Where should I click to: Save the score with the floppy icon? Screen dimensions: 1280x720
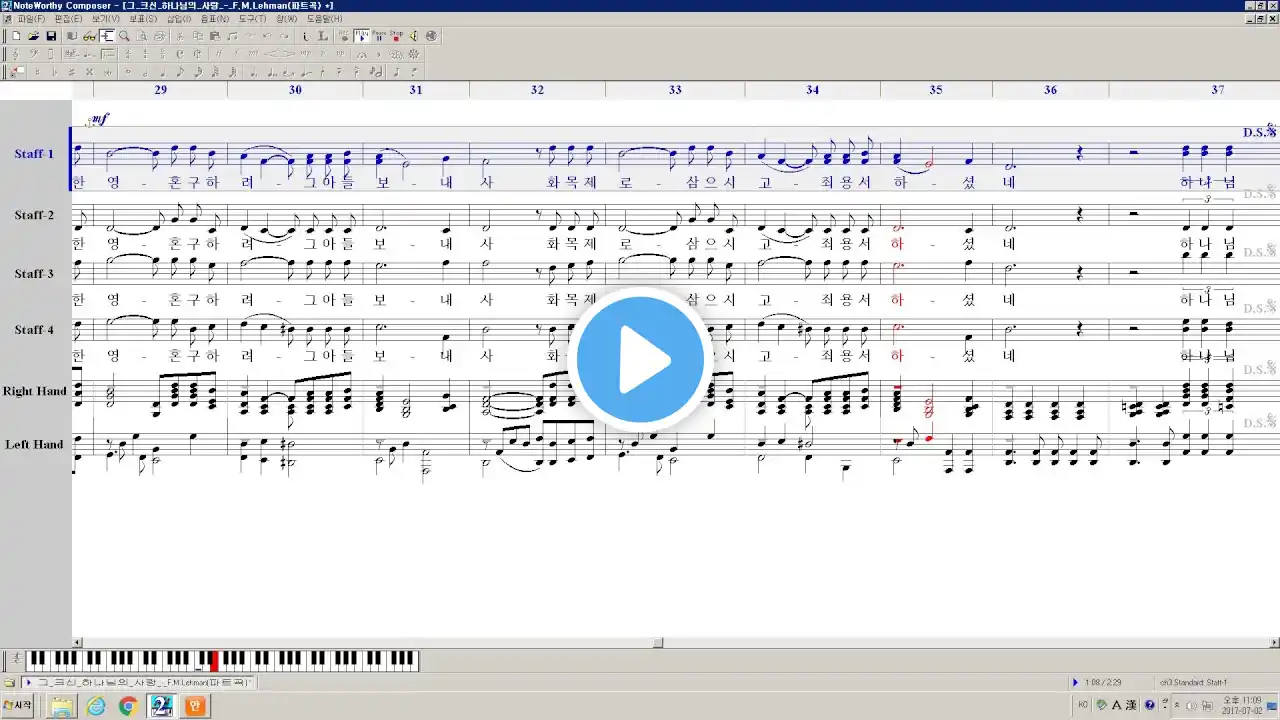click(51, 36)
